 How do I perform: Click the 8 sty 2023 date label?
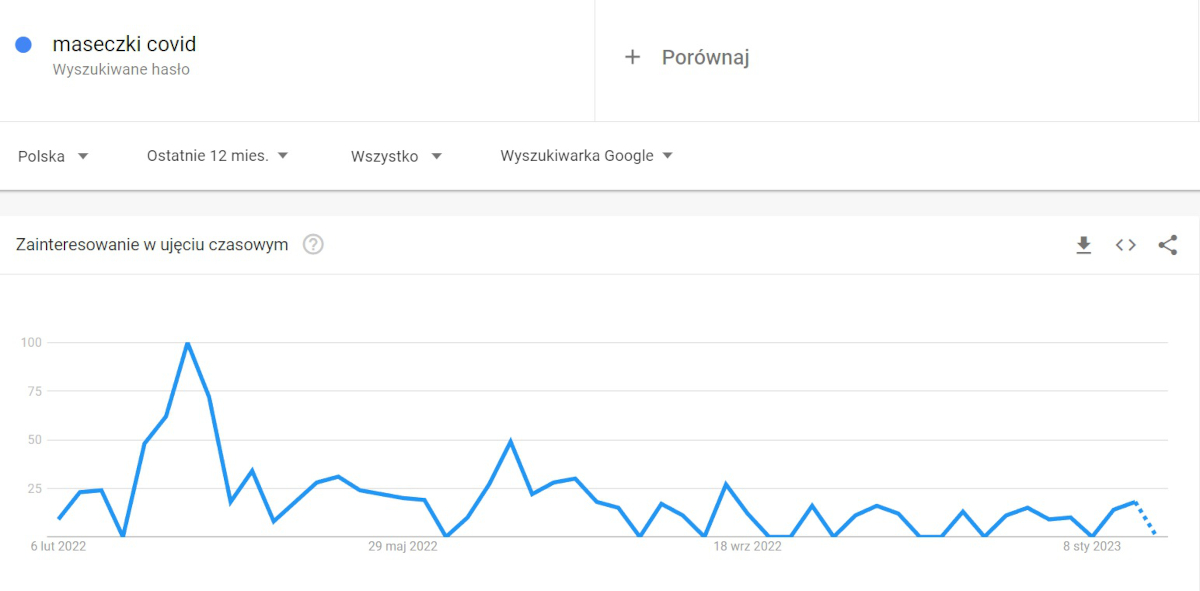(1092, 546)
